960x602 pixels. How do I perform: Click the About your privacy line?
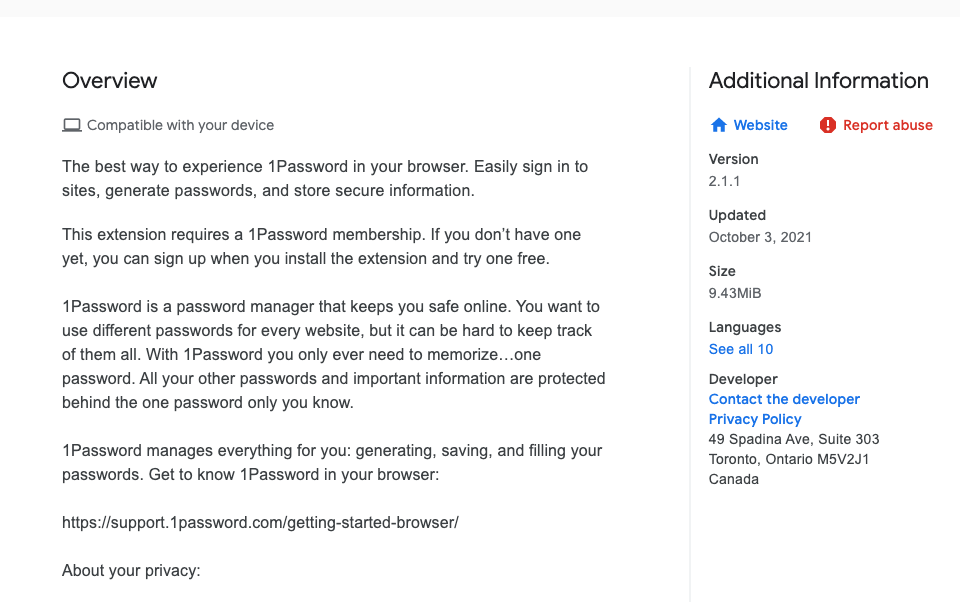click(131, 570)
